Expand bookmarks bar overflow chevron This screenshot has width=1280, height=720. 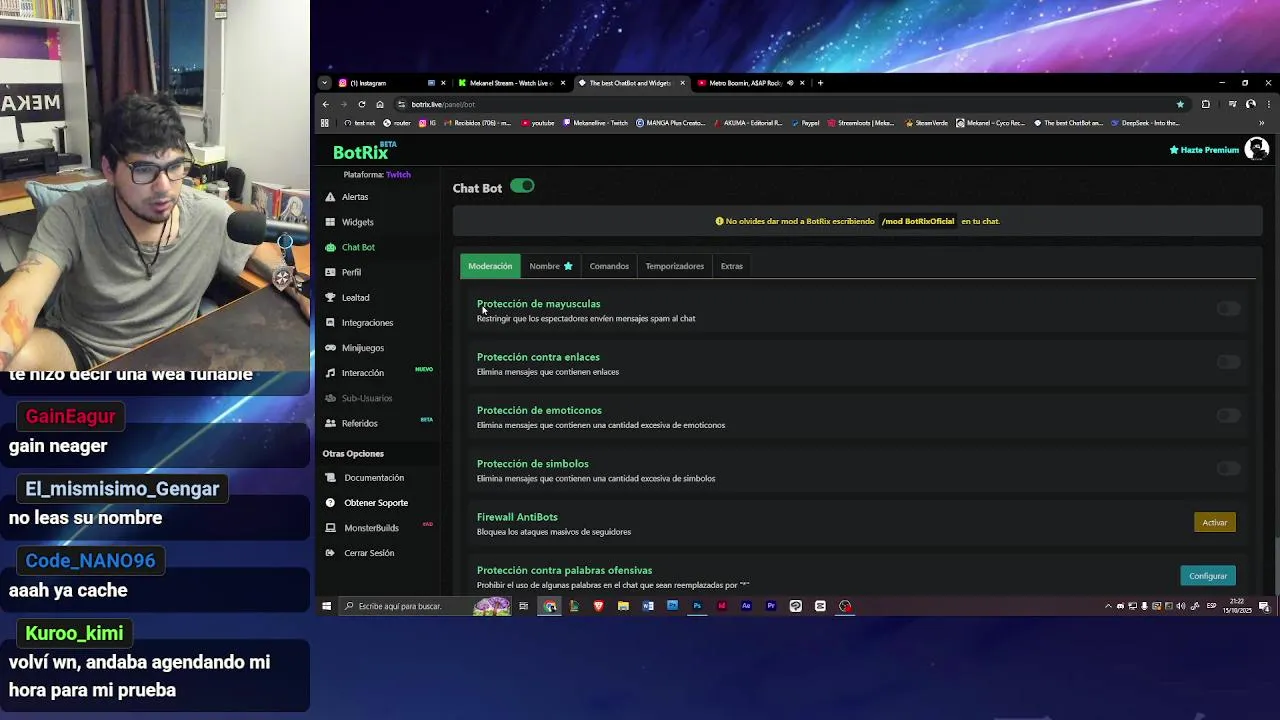click(1261, 123)
